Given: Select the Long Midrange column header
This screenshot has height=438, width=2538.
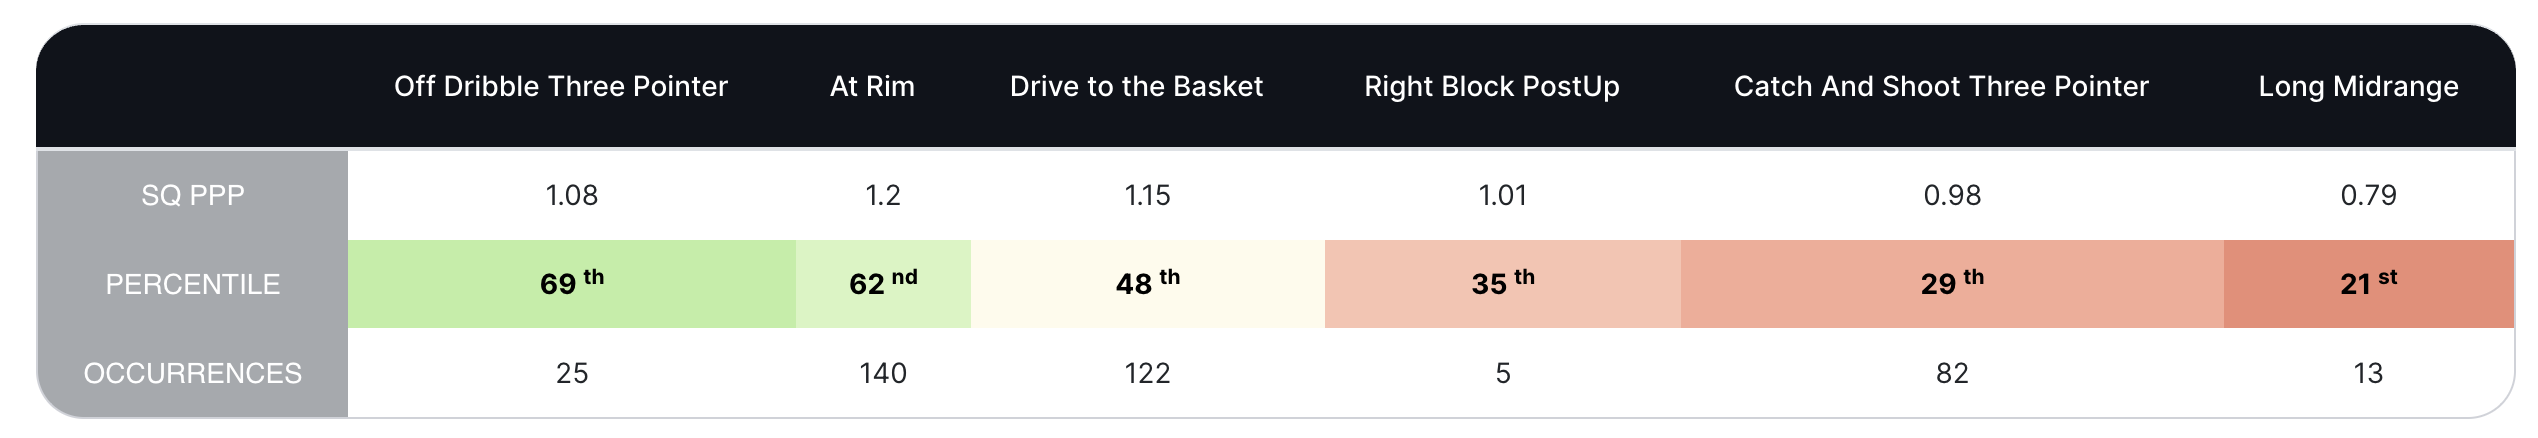Looking at the screenshot, I should tap(2357, 87).
